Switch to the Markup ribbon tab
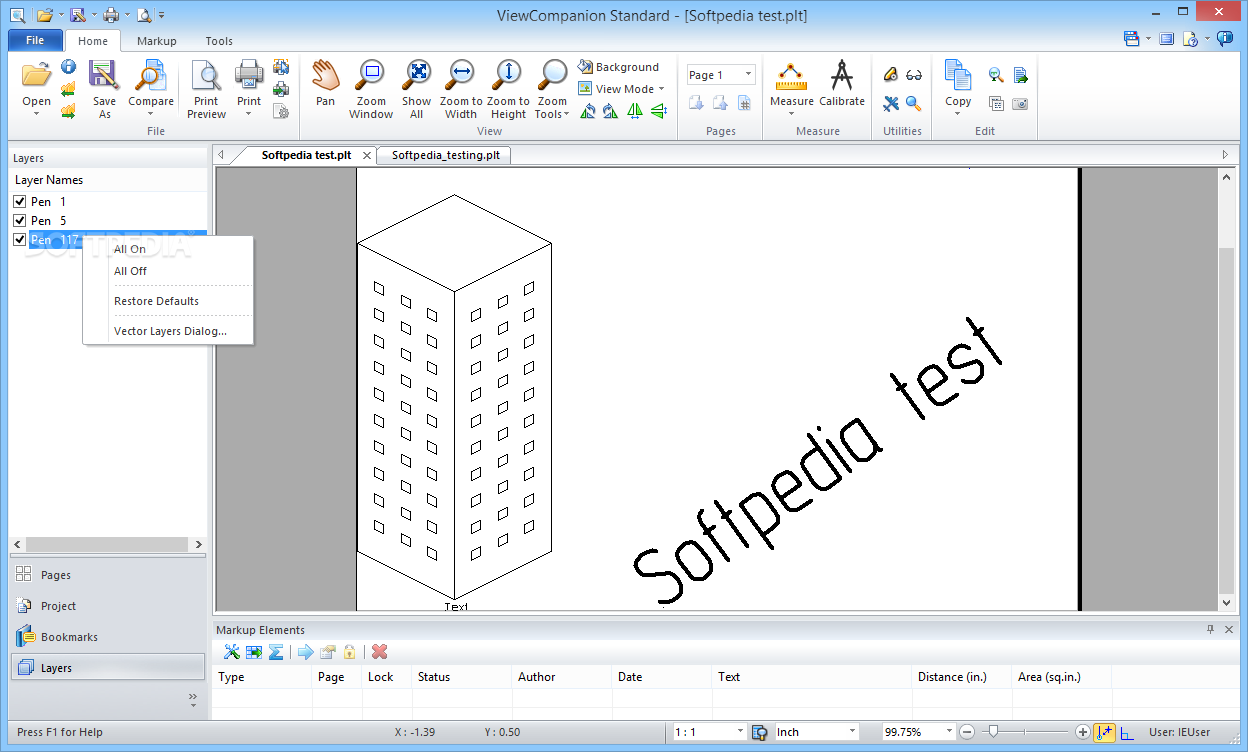 pyautogui.click(x=157, y=41)
